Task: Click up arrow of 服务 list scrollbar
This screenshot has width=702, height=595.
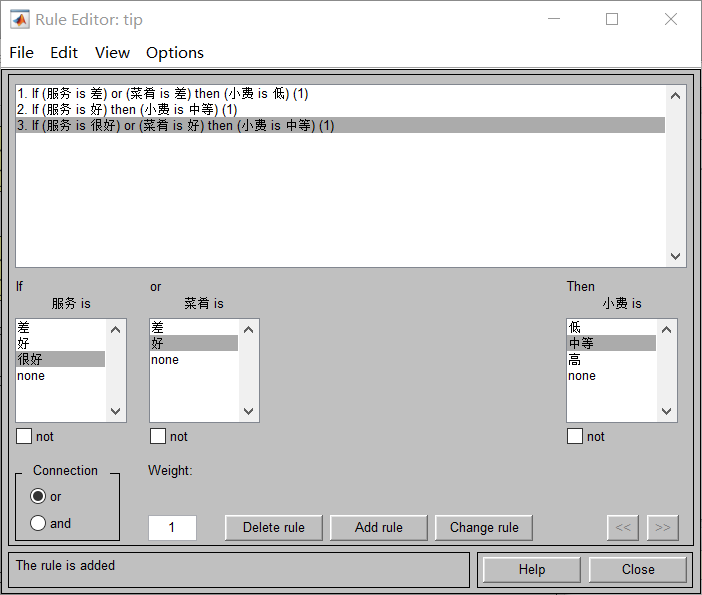Action: click(x=116, y=330)
